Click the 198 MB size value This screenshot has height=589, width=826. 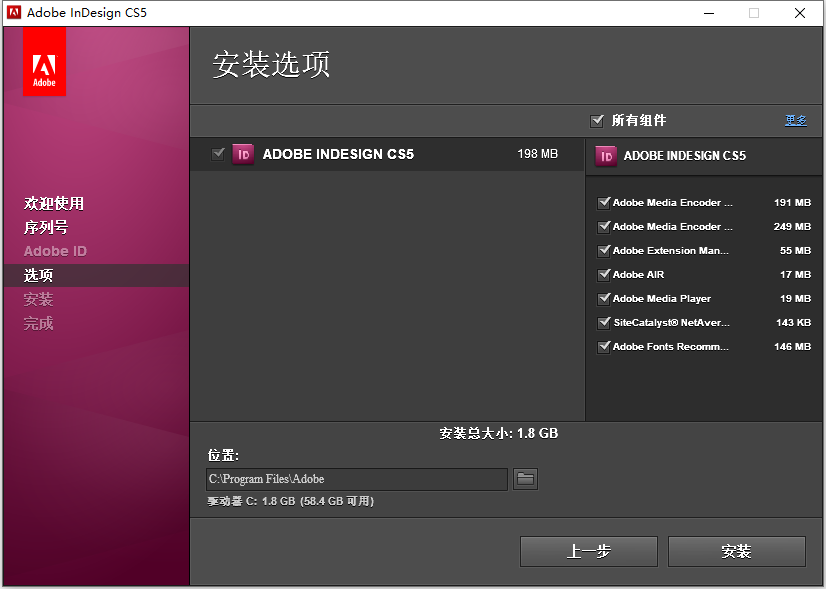[537, 154]
